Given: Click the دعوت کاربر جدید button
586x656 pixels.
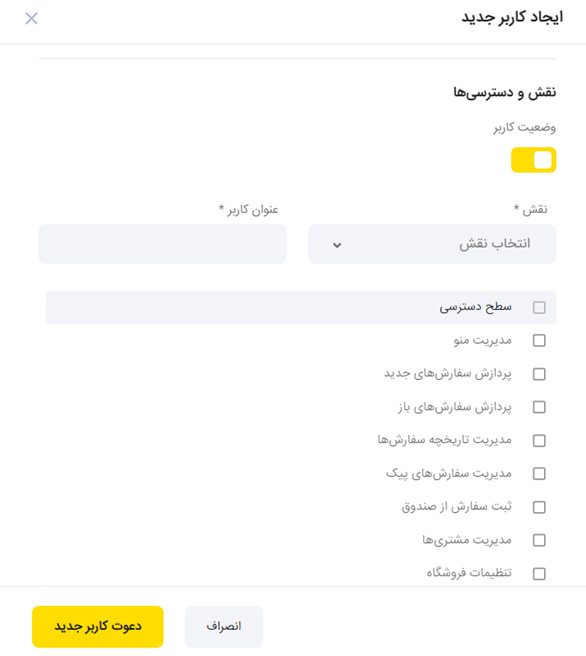Looking at the screenshot, I should pyautogui.click(x=97, y=626).
